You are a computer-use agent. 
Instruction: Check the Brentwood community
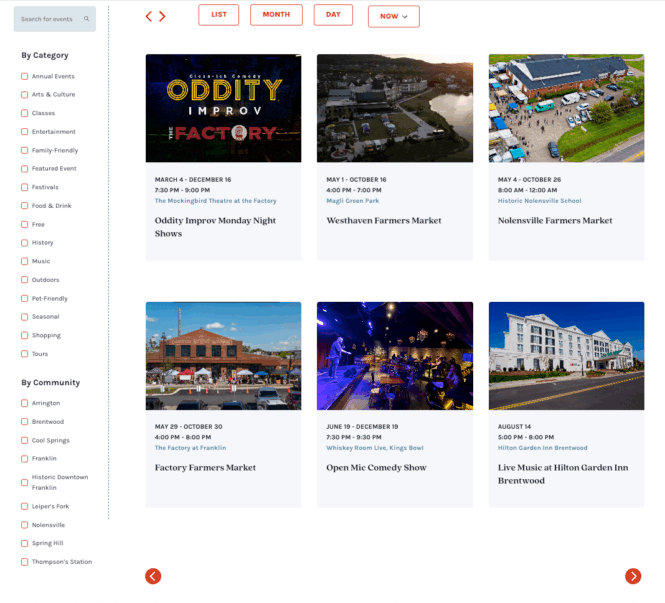pyautogui.click(x=25, y=422)
